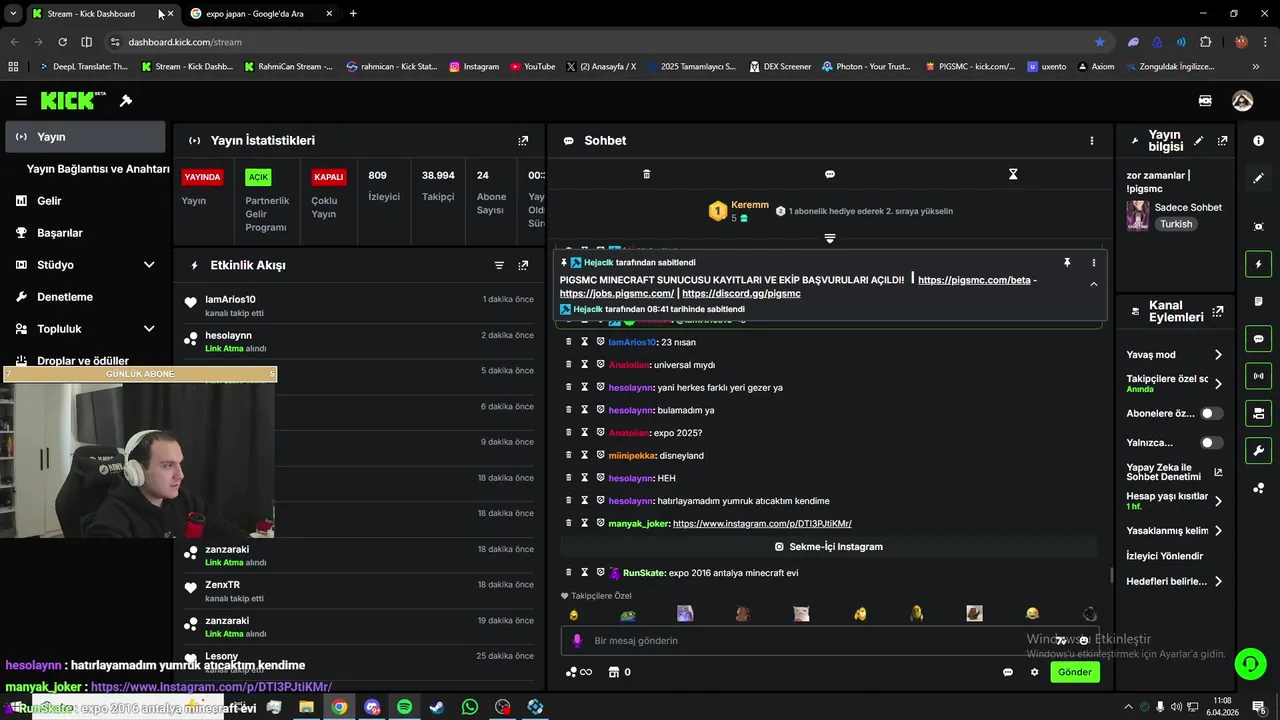Open chat settings gear next to Gönder

[x=1034, y=672]
